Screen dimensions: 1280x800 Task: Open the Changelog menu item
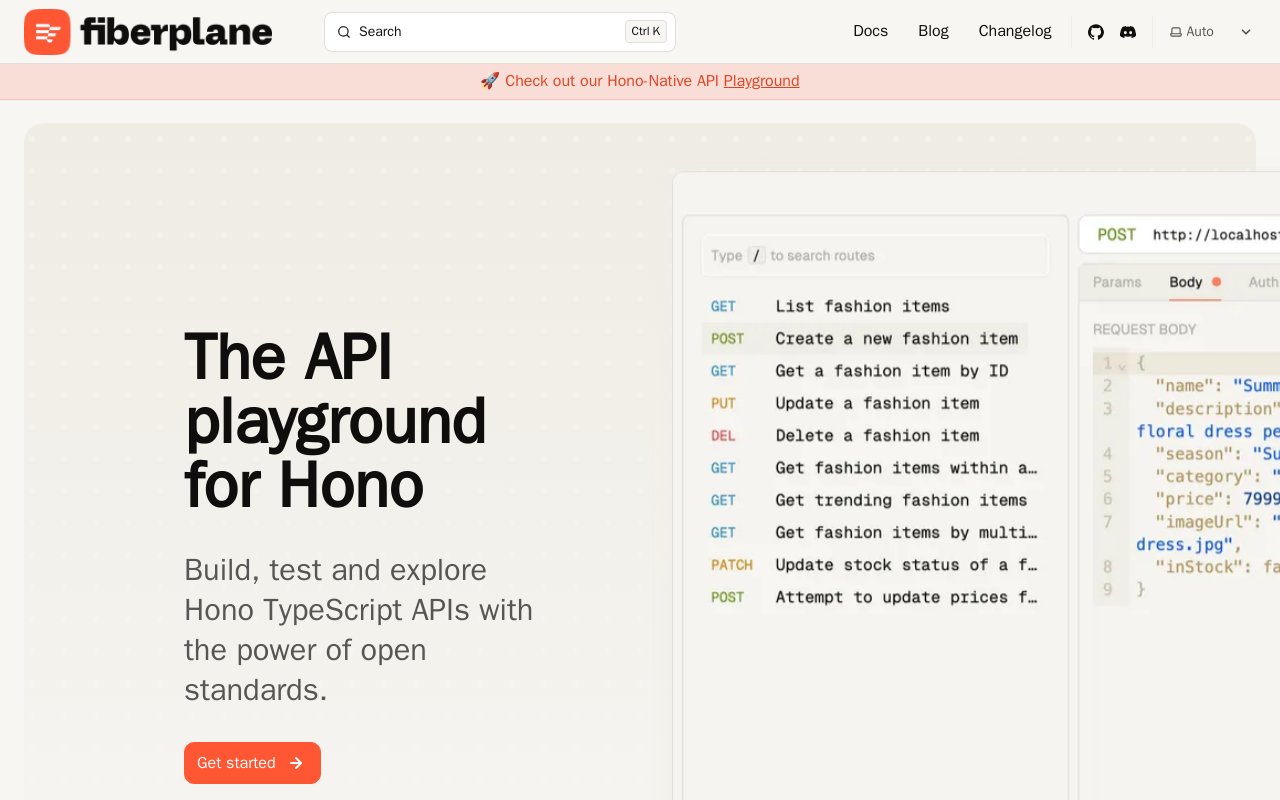1015,31
